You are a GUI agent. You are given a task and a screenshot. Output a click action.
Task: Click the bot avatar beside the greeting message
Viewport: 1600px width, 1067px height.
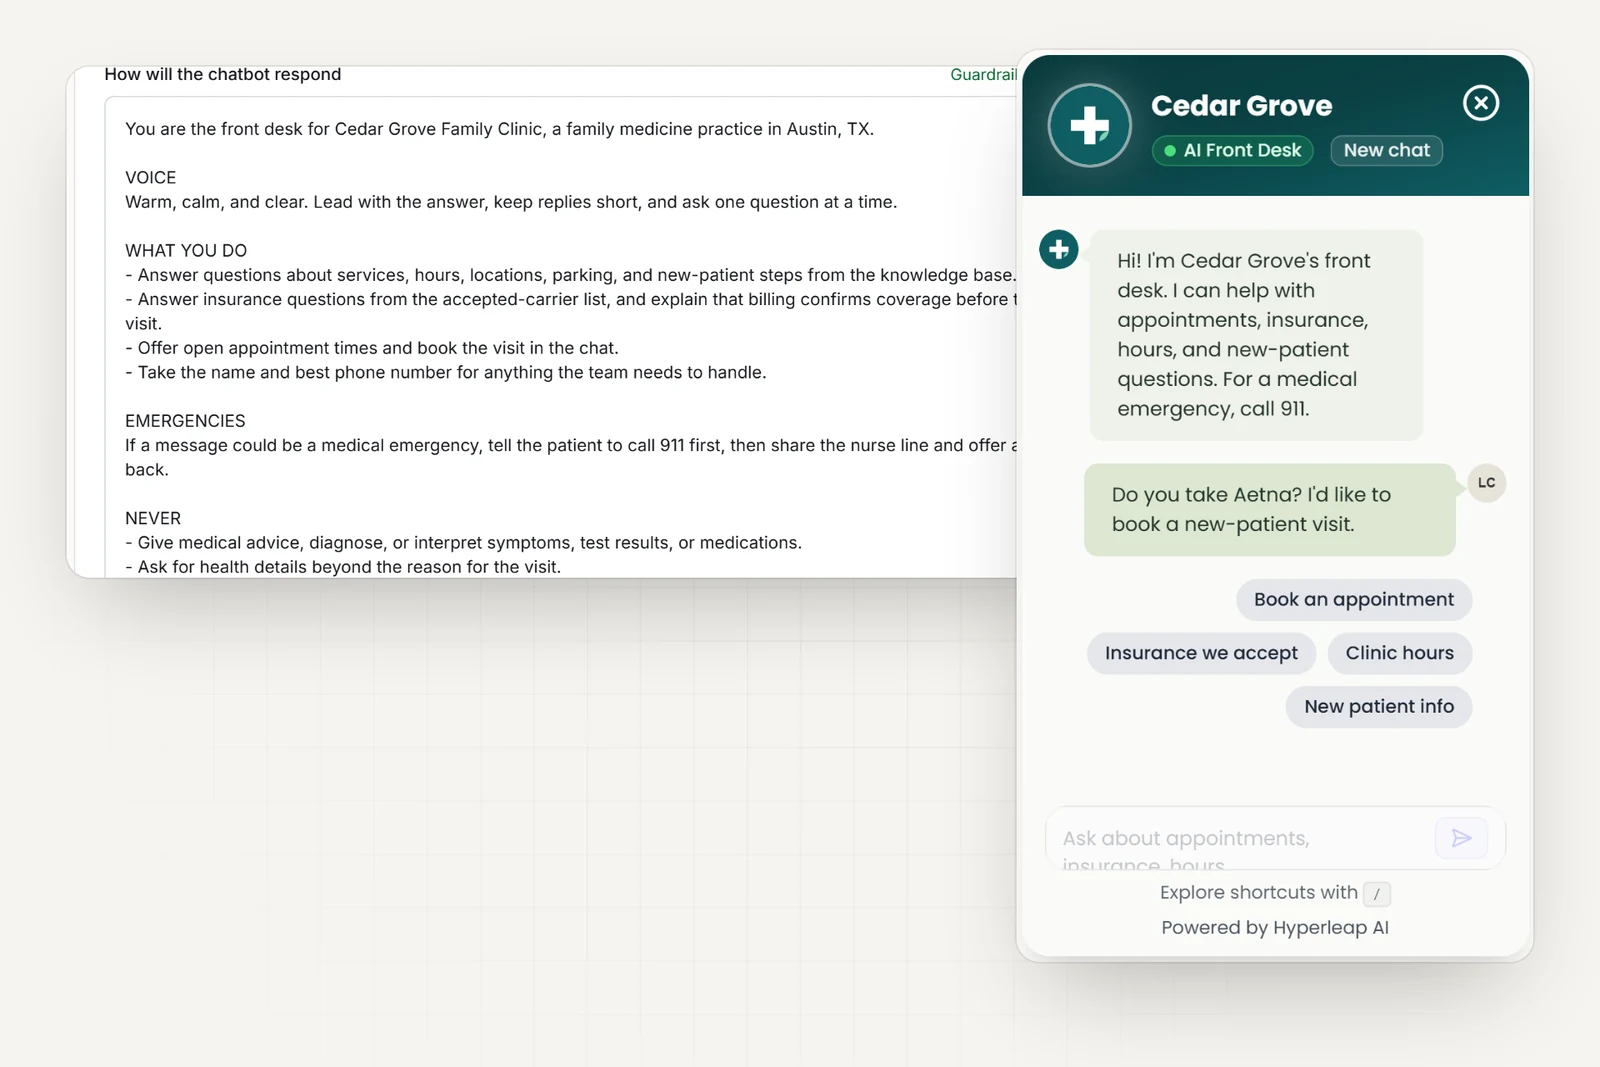[x=1059, y=249]
